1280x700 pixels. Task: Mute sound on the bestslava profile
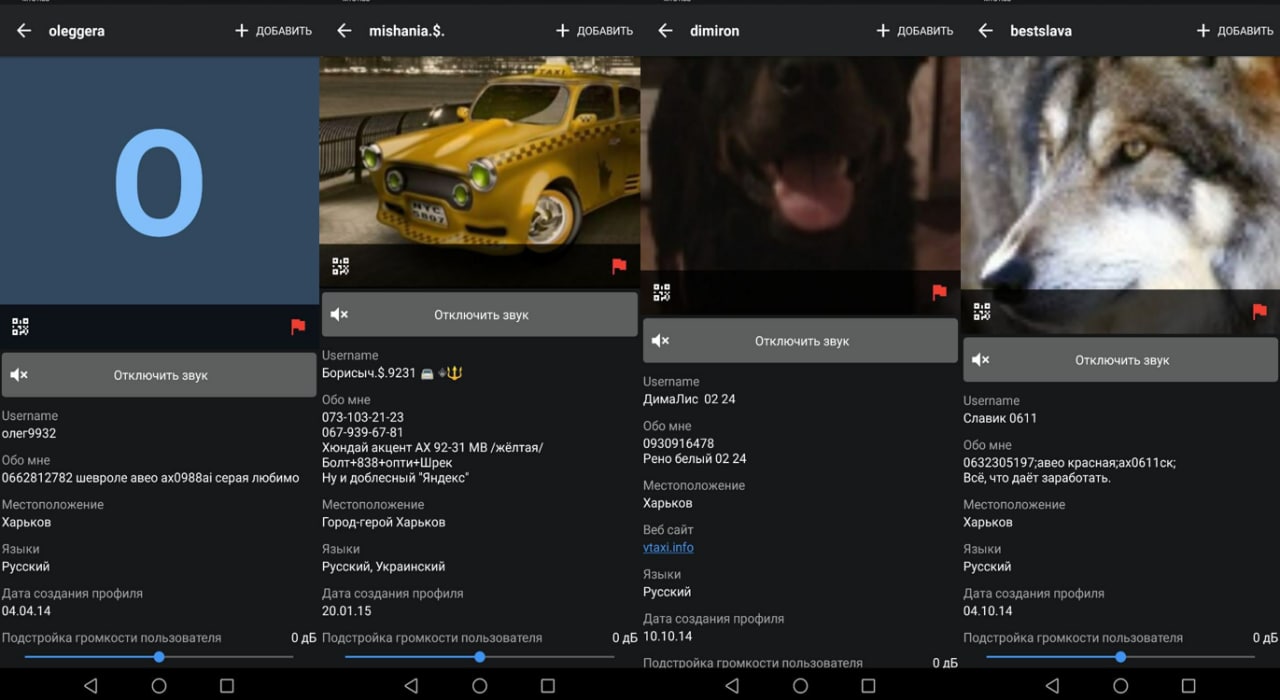tap(1120, 360)
